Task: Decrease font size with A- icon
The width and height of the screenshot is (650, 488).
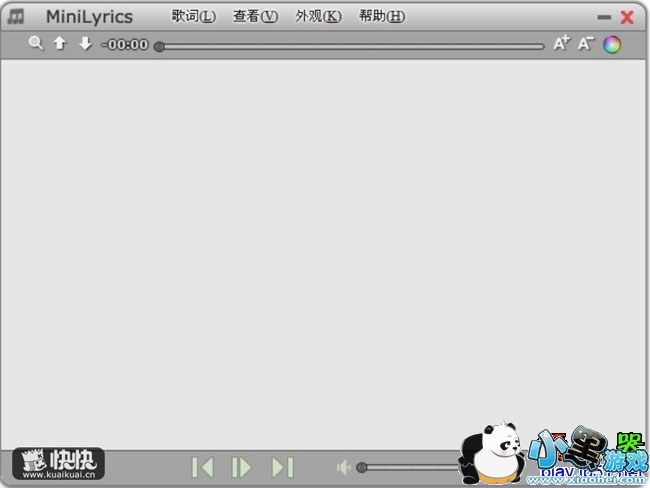Action: [586, 43]
